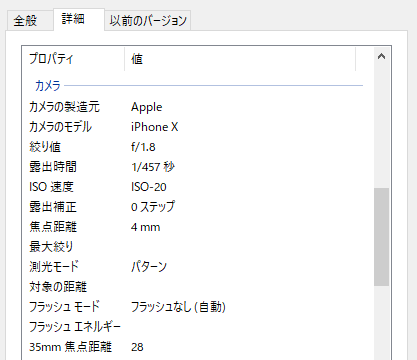Select the 35mm 焦点距離 property row

70,347
